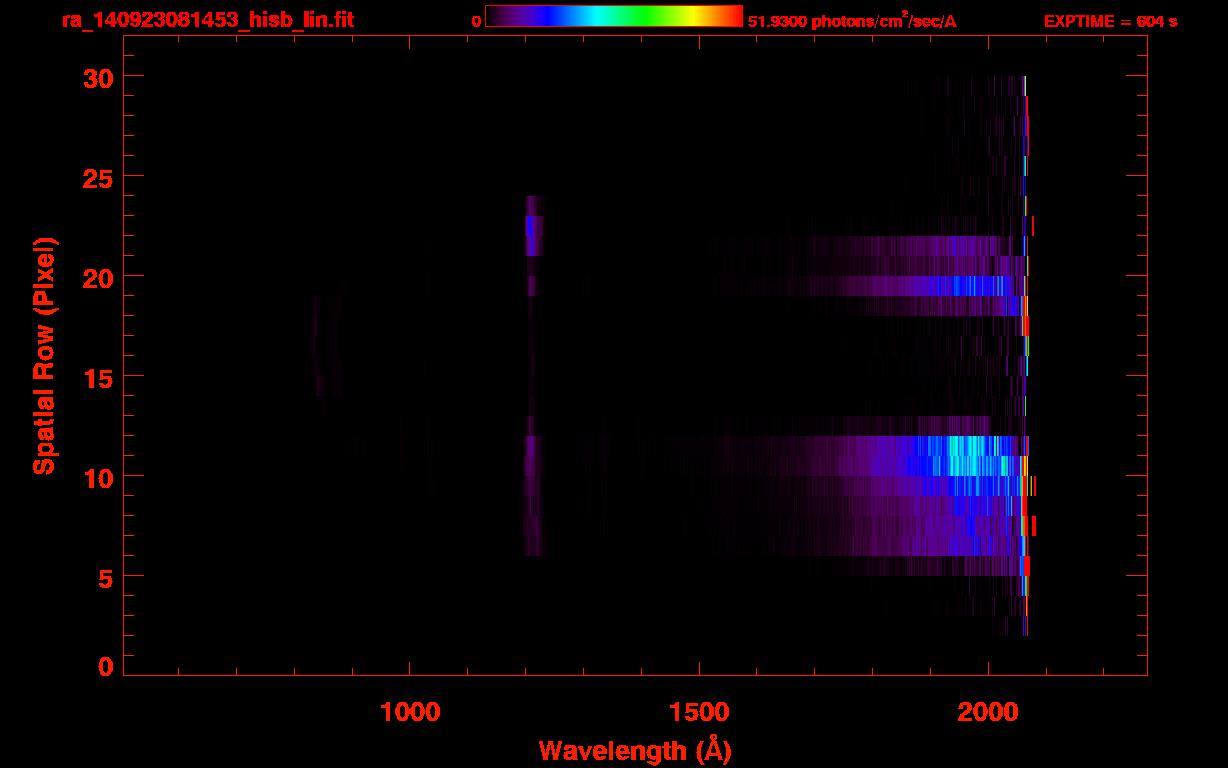Click the x-axis tick label 1500
The width and height of the screenshot is (1228, 768).
[699, 711]
